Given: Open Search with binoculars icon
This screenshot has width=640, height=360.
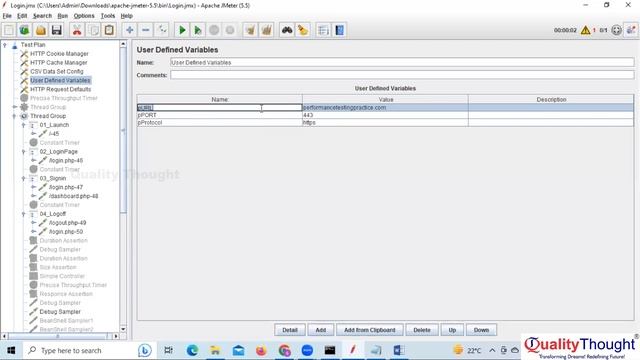Looking at the screenshot, I should tap(287, 30).
